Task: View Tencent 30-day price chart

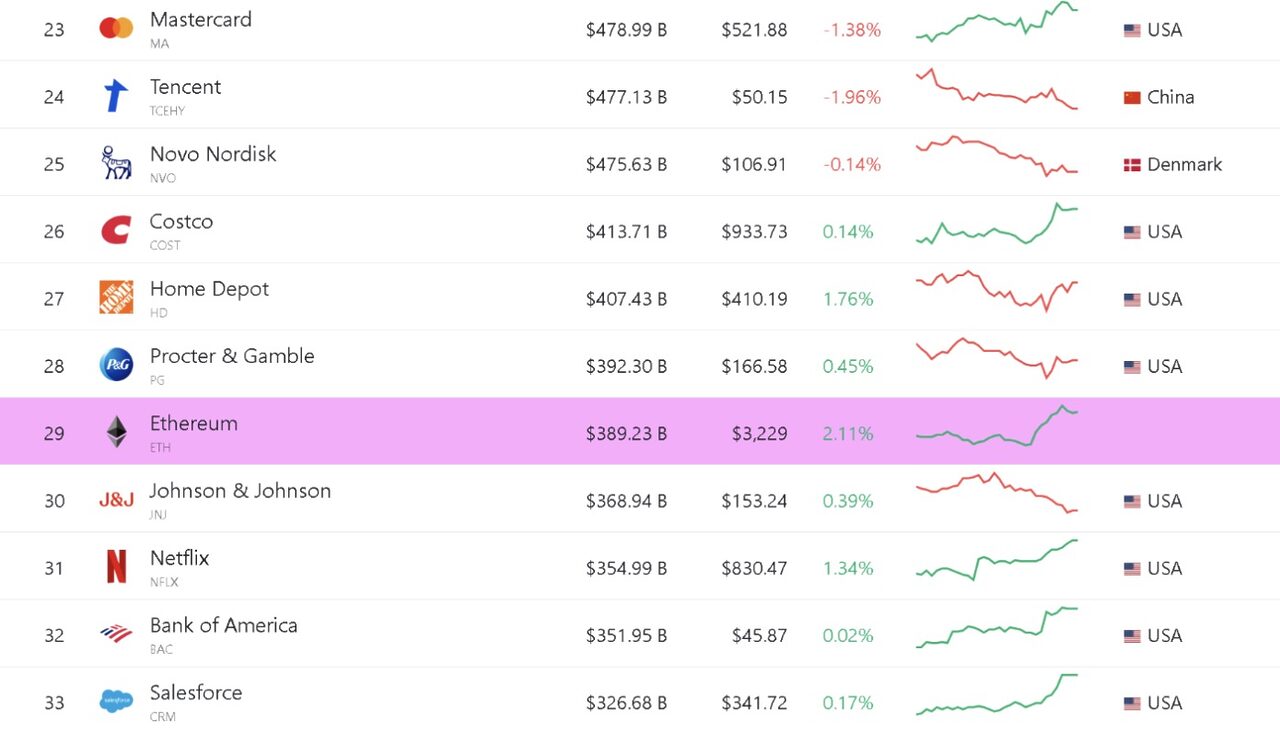Action: (997, 89)
